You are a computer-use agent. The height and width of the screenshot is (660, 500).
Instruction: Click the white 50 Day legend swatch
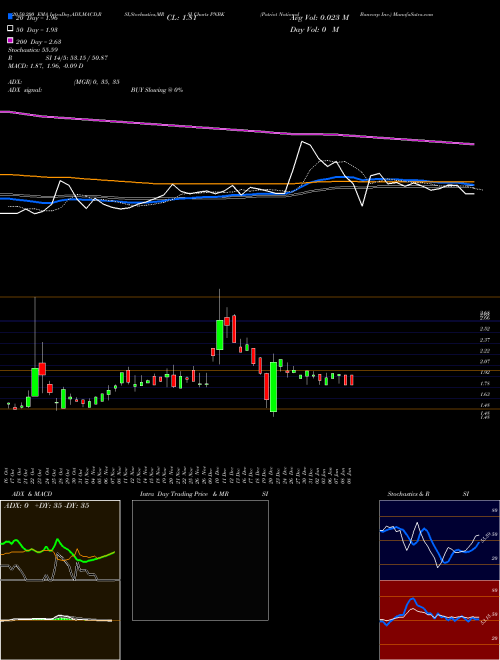[11, 29]
